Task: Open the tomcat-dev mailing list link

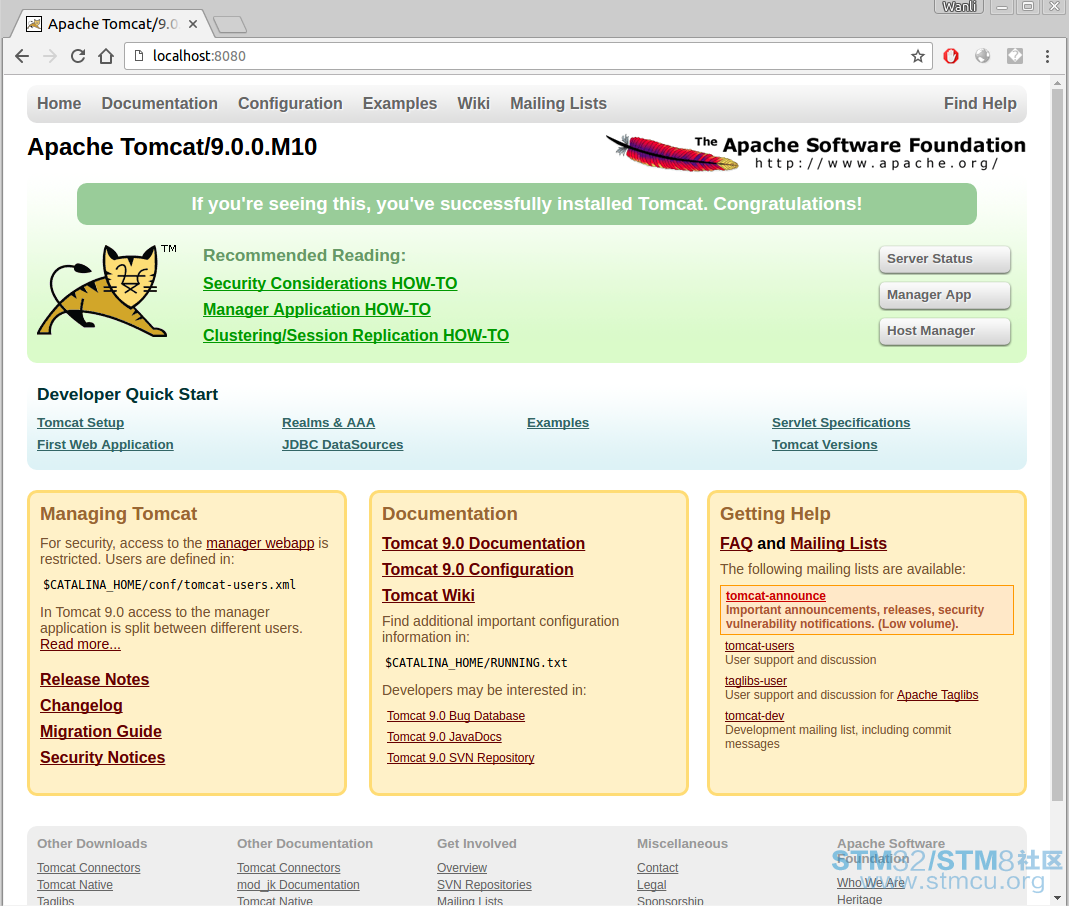Action: 754,716
